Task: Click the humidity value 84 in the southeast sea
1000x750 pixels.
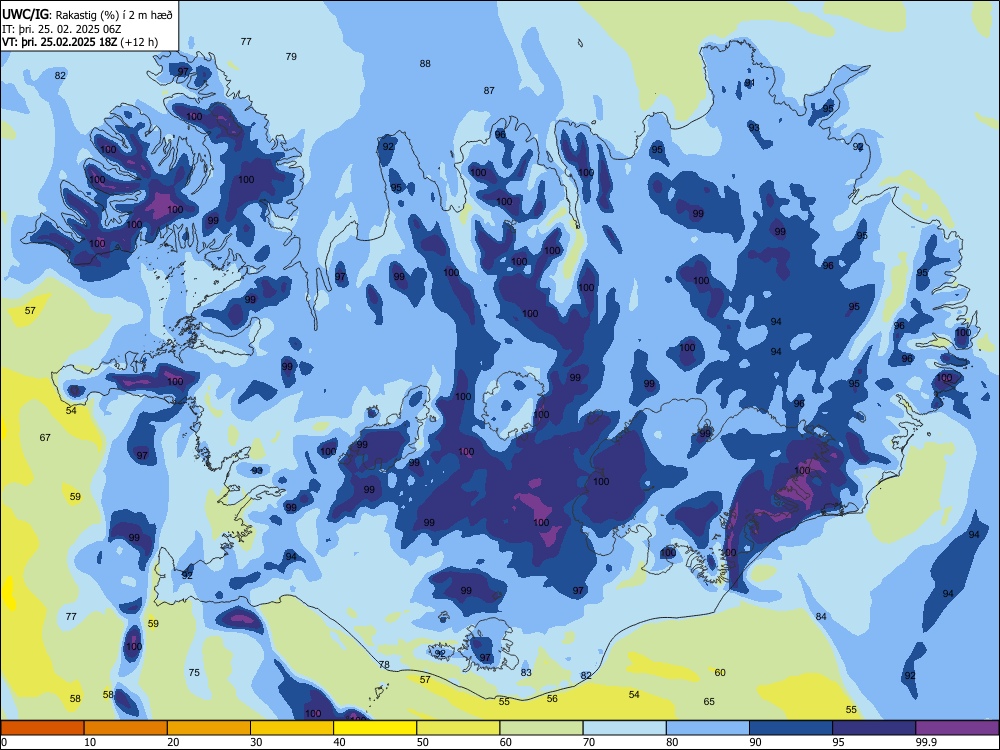Action: (x=821, y=616)
